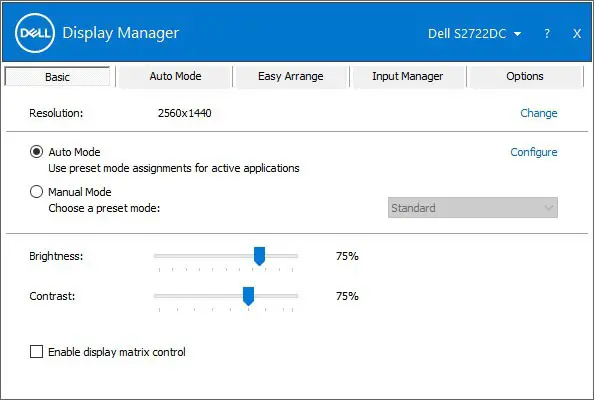Expand the Standard preset mode dropdown
Image resolution: width=595 pixels, height=401 pixels.
(x=473, y=208)
